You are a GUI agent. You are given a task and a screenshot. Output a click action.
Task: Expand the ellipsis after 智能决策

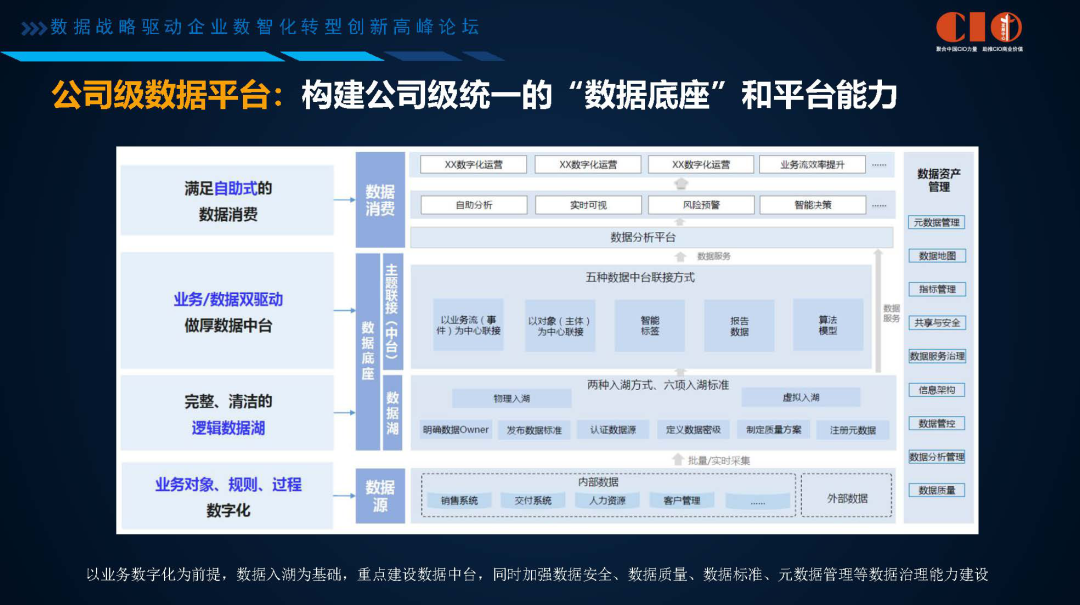(x=879, y=205)
